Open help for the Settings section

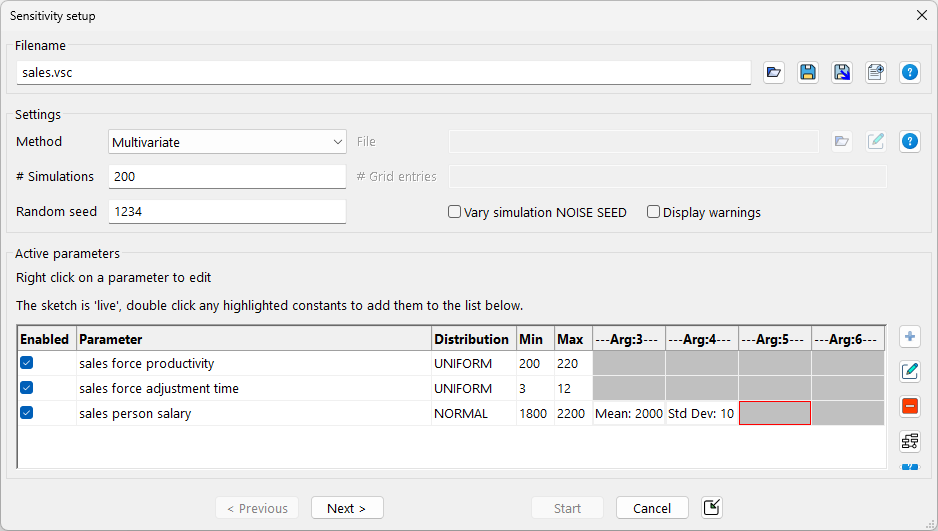pyautogui.click(x=910, y=141)
